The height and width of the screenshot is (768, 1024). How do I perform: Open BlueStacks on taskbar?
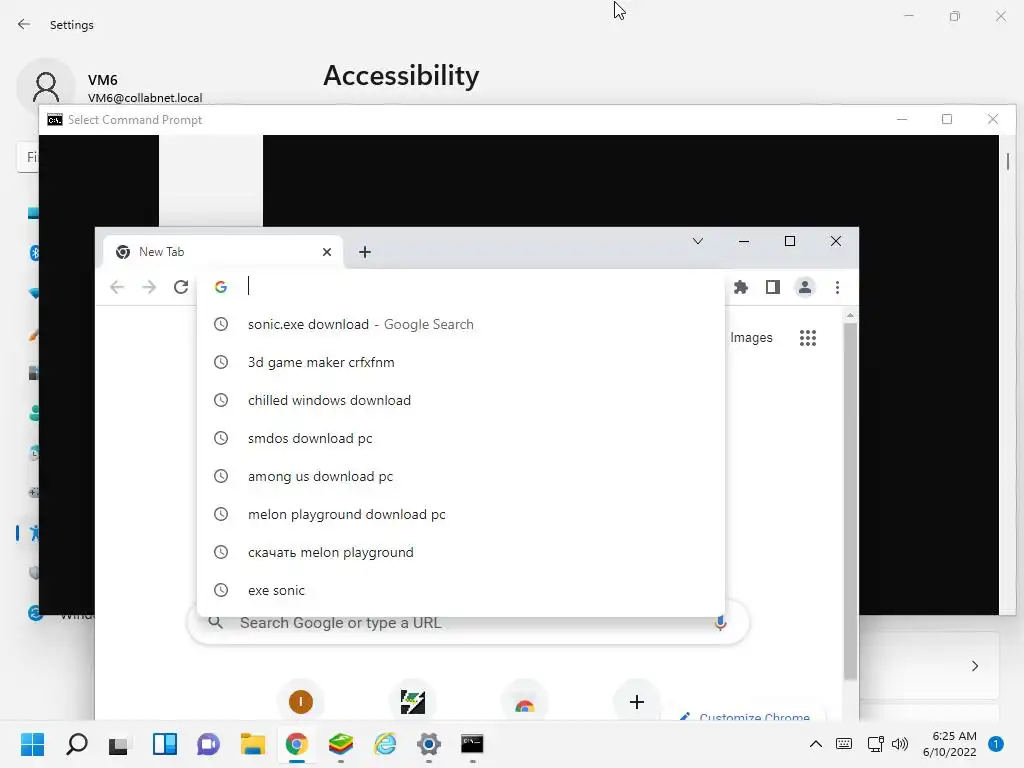[341, 744]
